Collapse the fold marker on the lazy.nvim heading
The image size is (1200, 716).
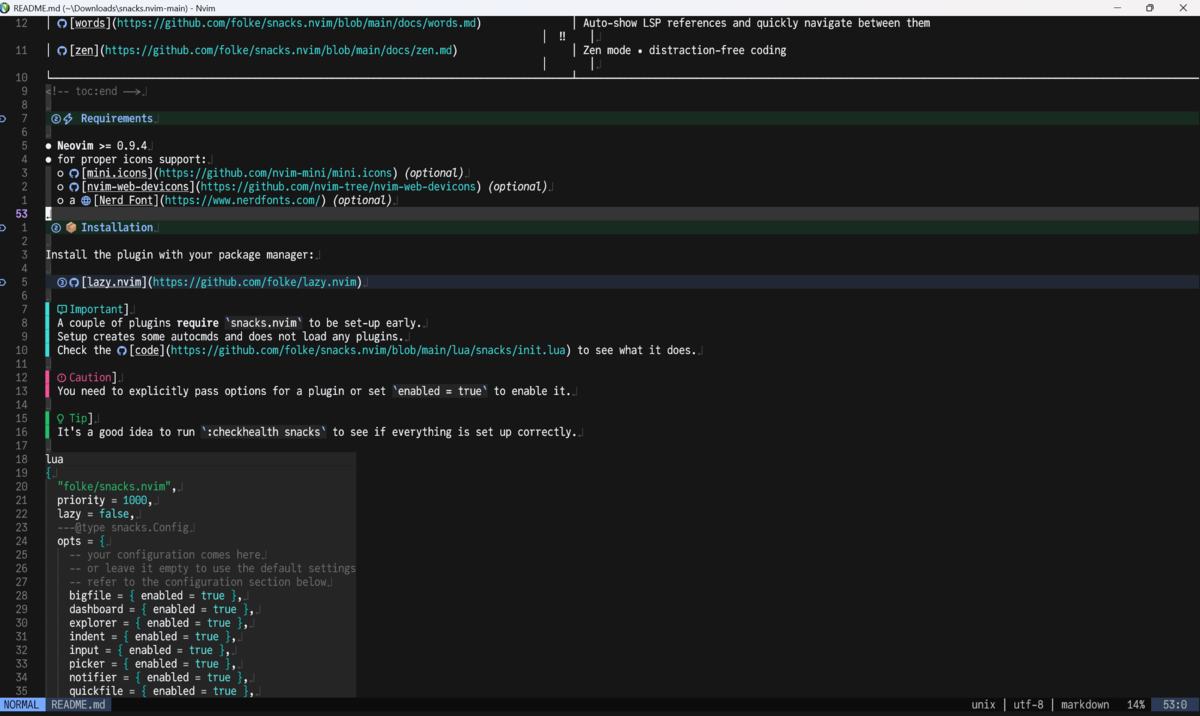point(3,283)
